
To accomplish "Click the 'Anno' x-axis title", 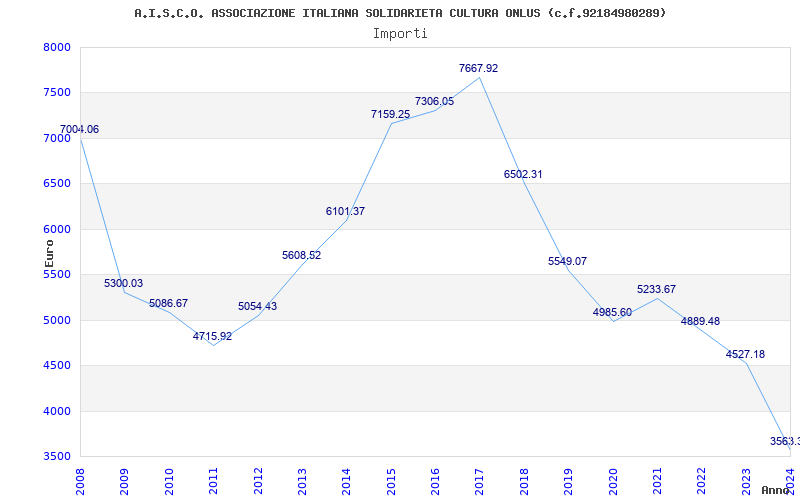I will coord(776,490).
